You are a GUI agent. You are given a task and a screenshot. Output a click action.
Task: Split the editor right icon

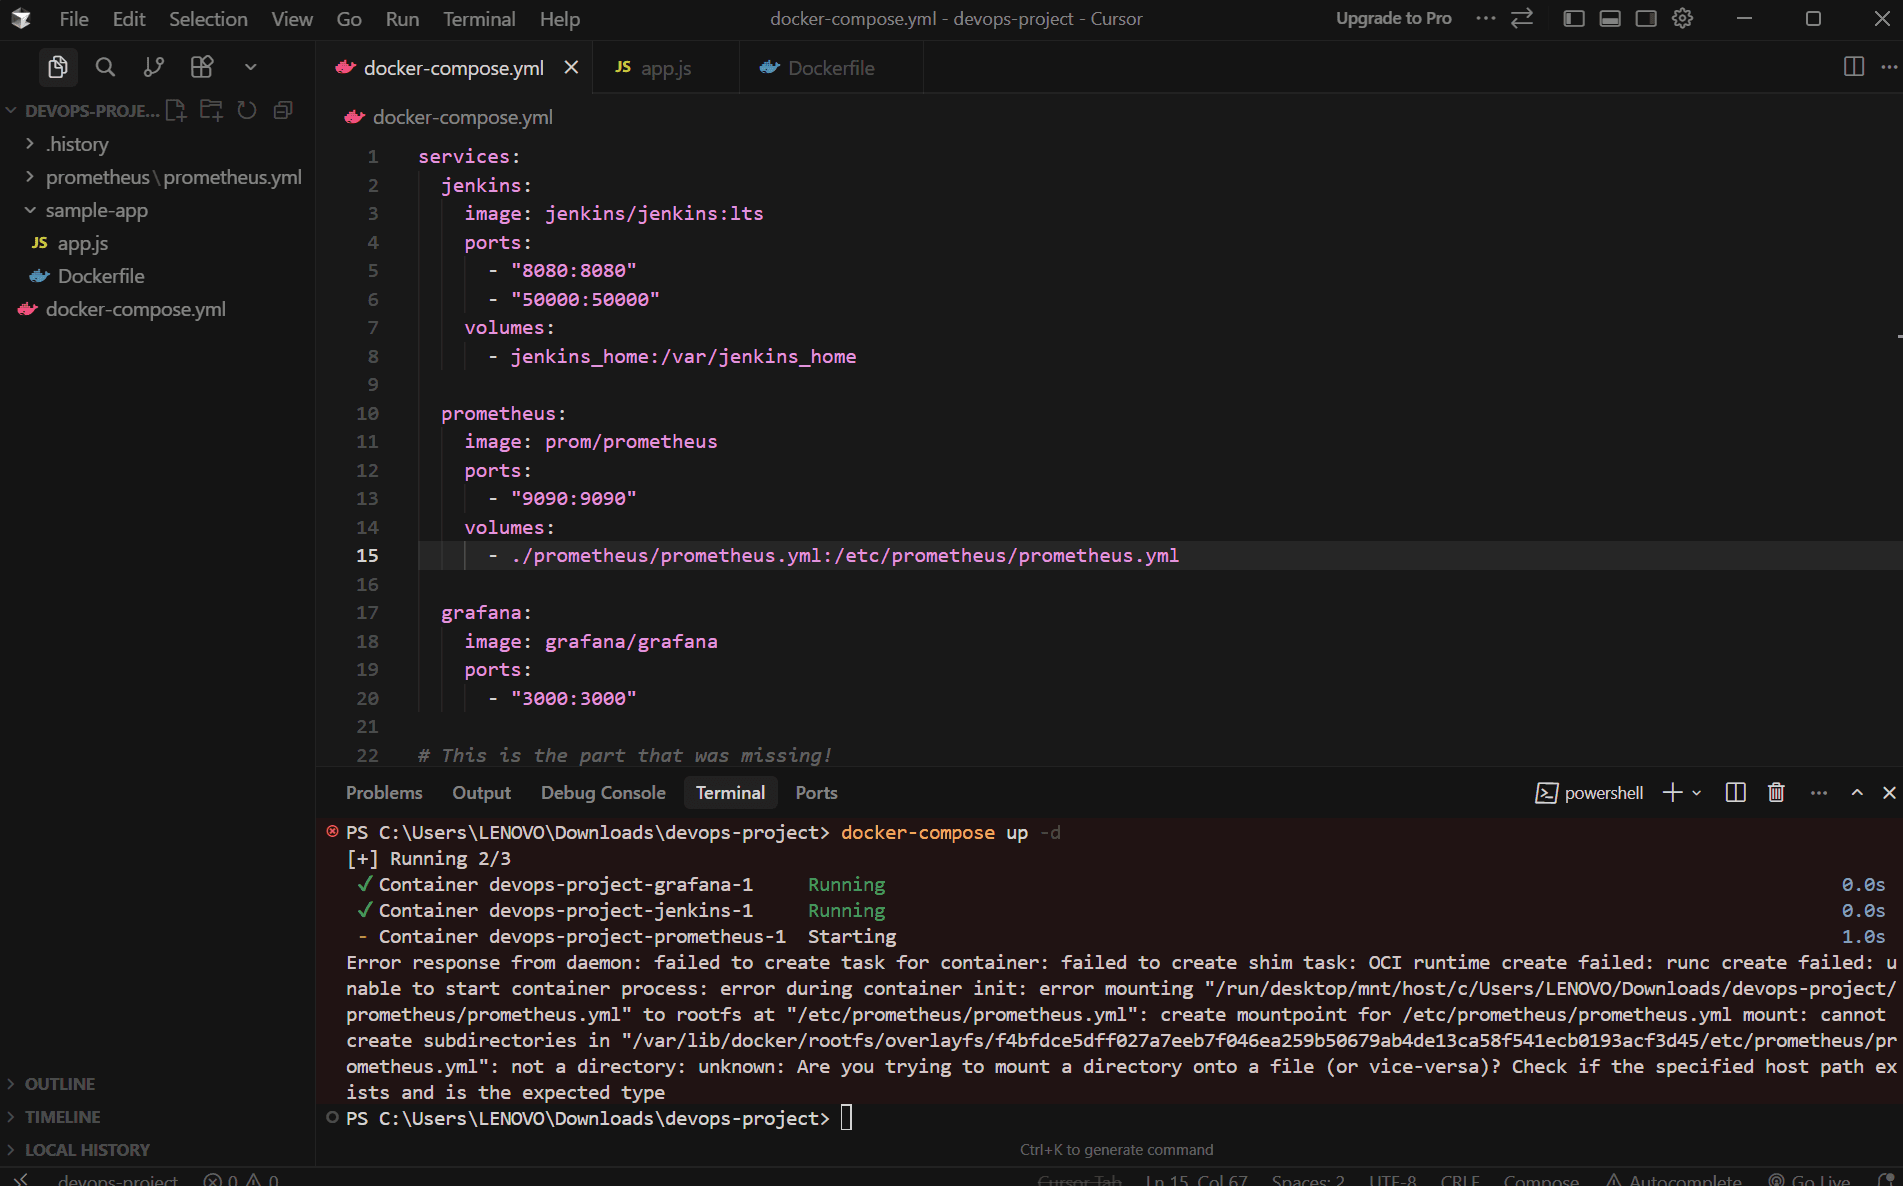pos(1853,67)
